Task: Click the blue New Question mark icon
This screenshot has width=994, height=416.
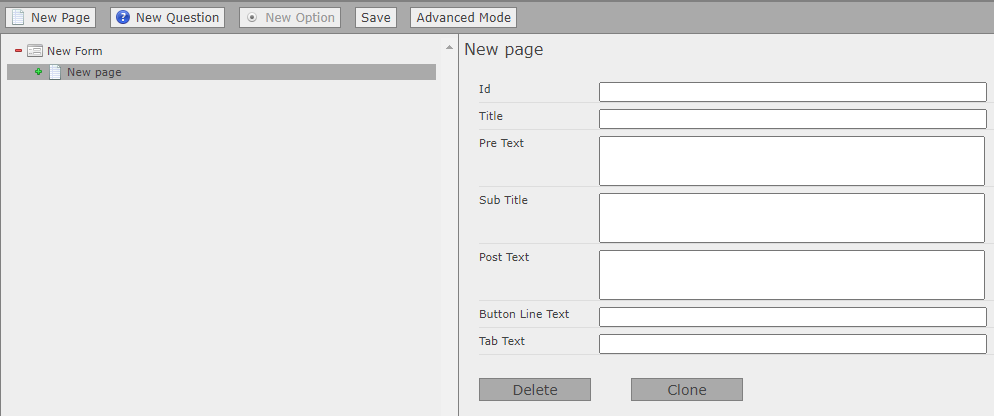Action: pos(123,18)
